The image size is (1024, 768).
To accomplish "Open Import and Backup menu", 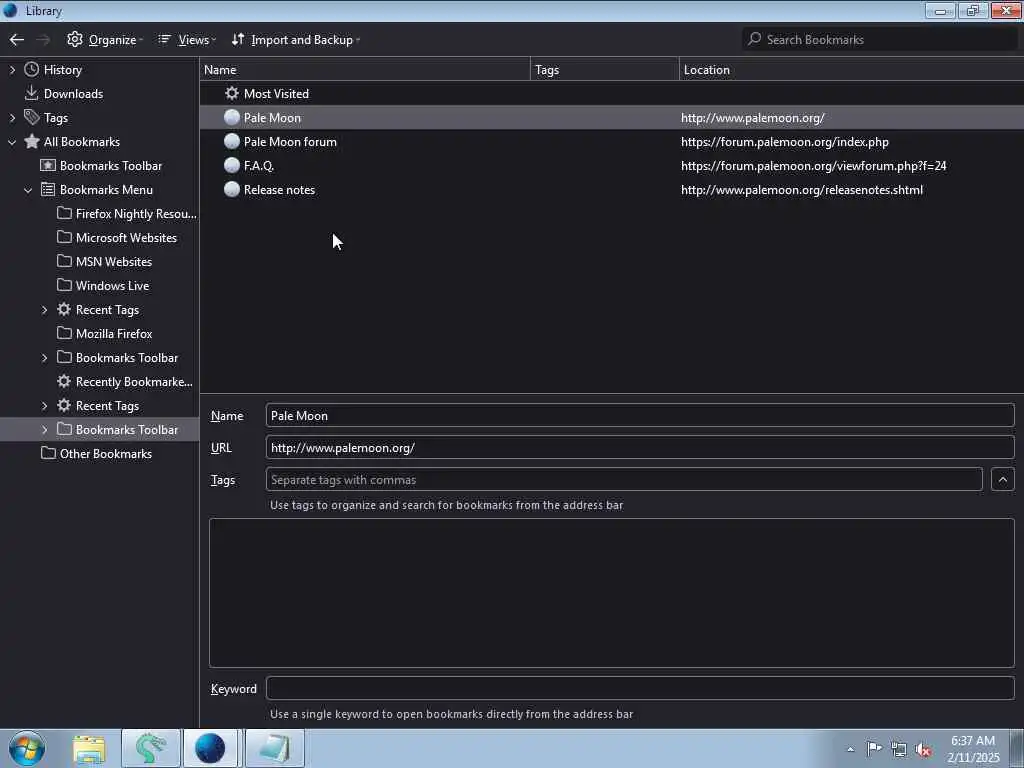I will tap(295, 40).
